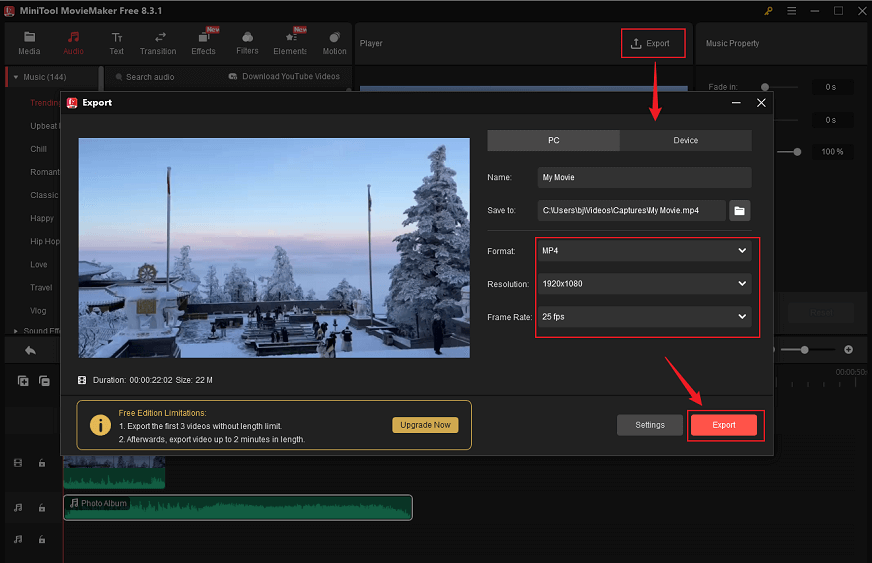872x563 pixels.
Task: Toggle lock on the video track
Action: click(42, 463)
